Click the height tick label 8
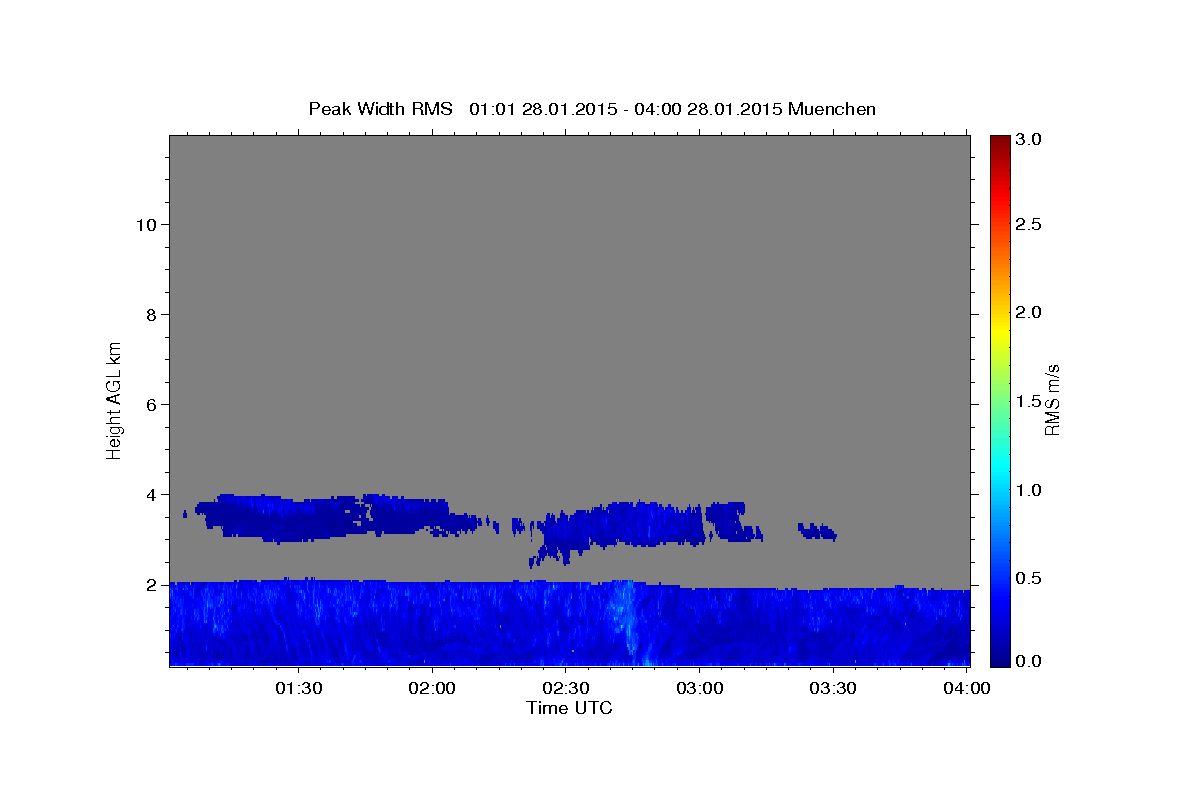 pos(150,314)
